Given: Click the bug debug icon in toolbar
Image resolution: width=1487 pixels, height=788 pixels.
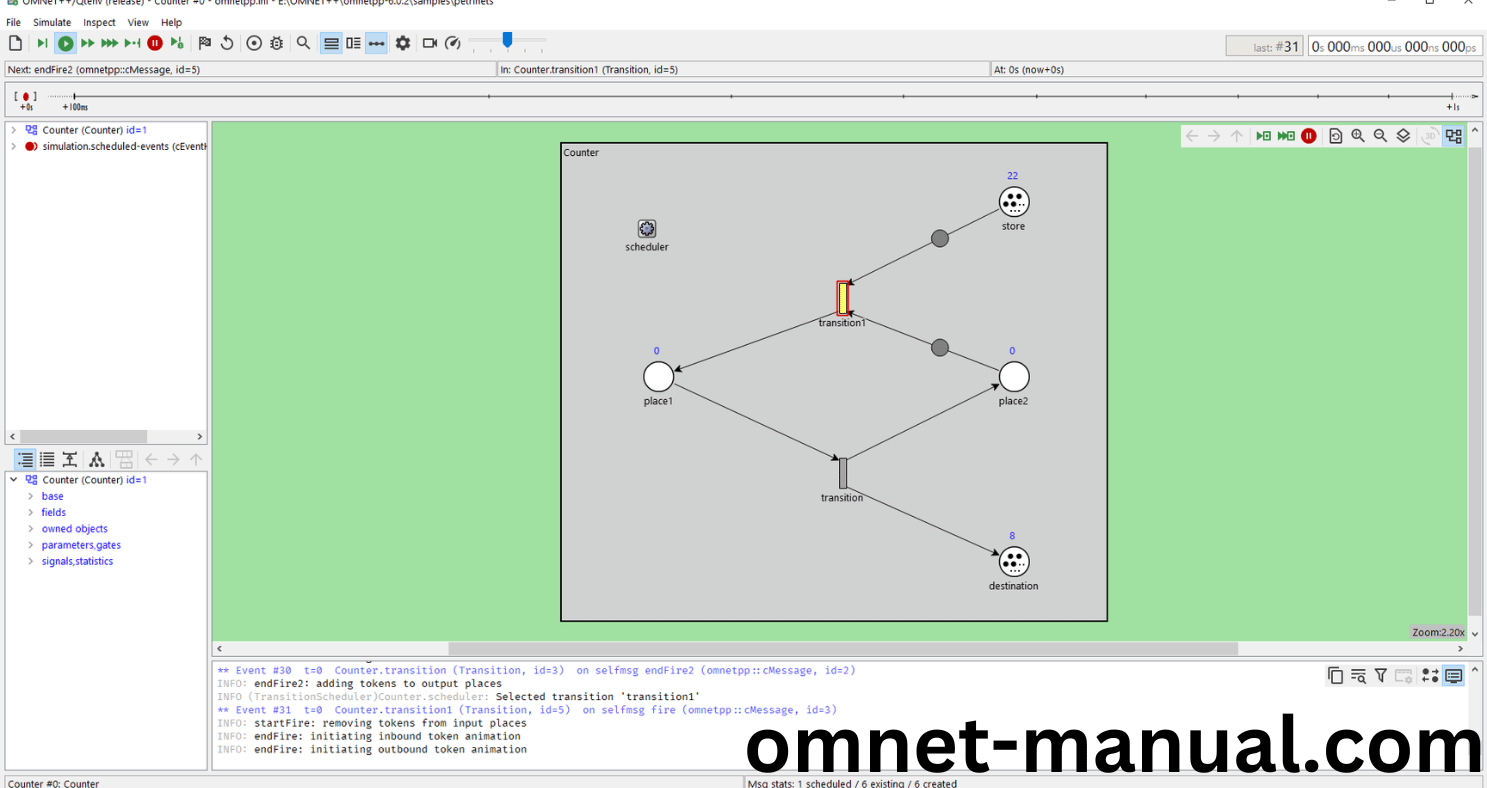Looking at the screenshot, I should point(277,43).
